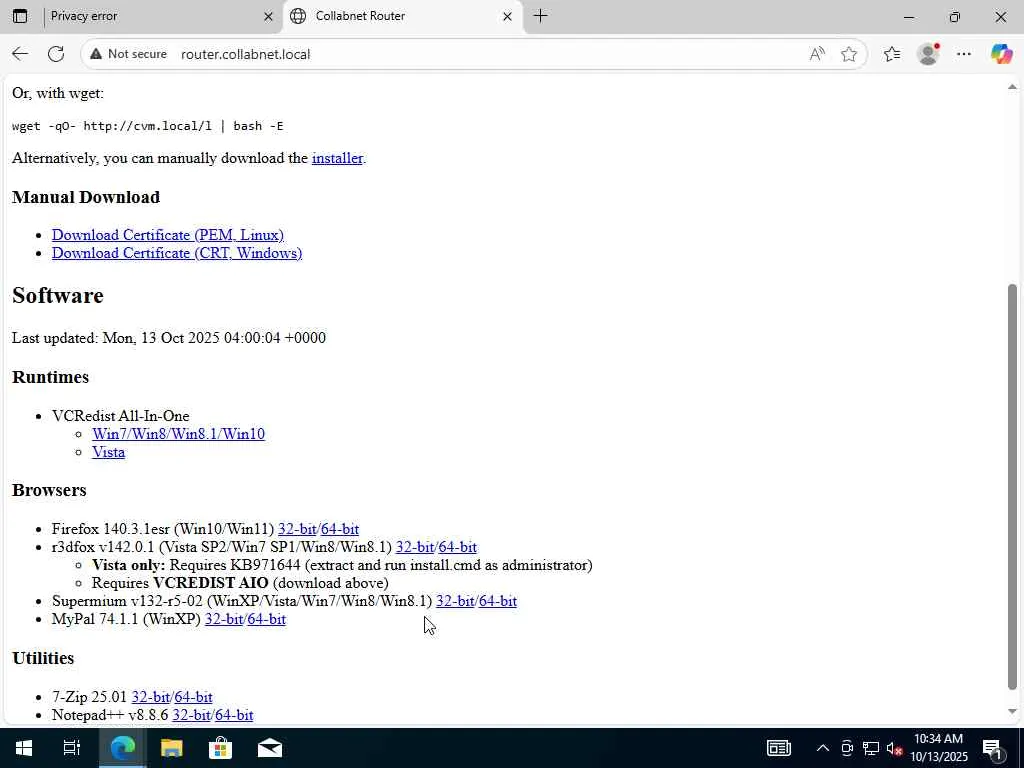Click the vertical scrollbar thumb
Viewport: 1024px width, 768px height.
point(1012,487)
